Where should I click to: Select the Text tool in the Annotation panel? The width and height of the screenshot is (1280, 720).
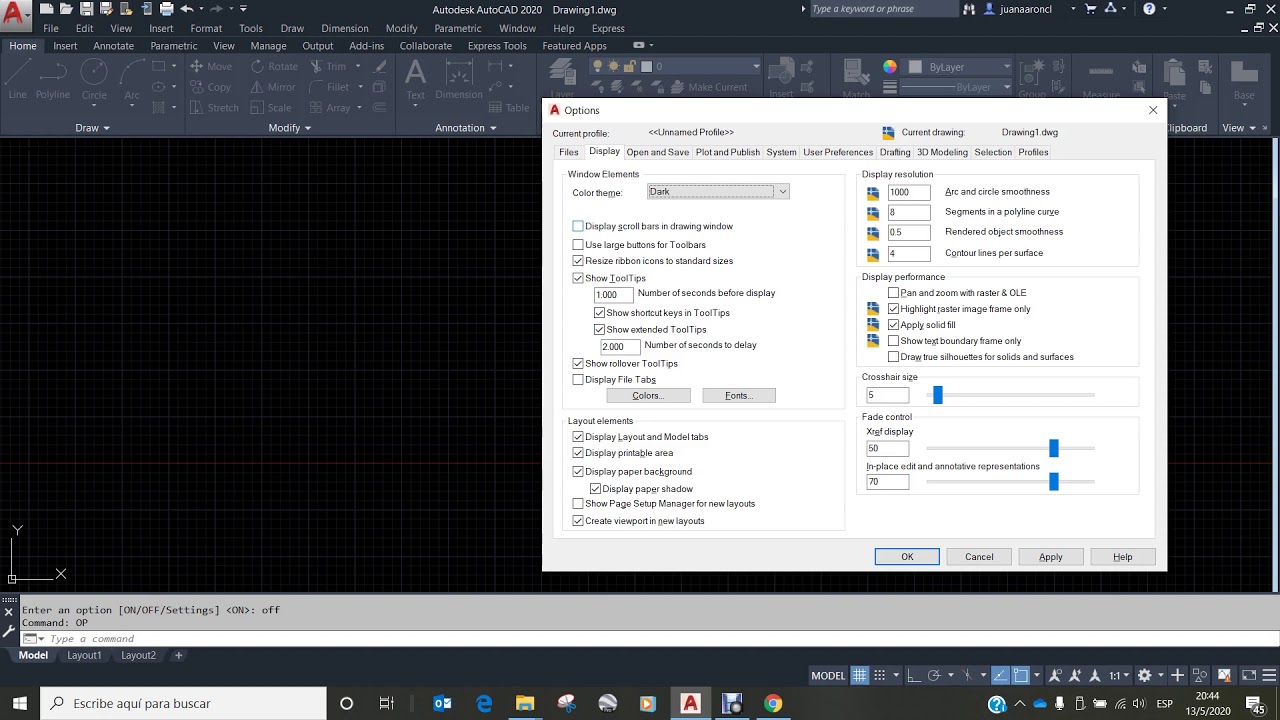pyautogui.click(x=415, y=80)
